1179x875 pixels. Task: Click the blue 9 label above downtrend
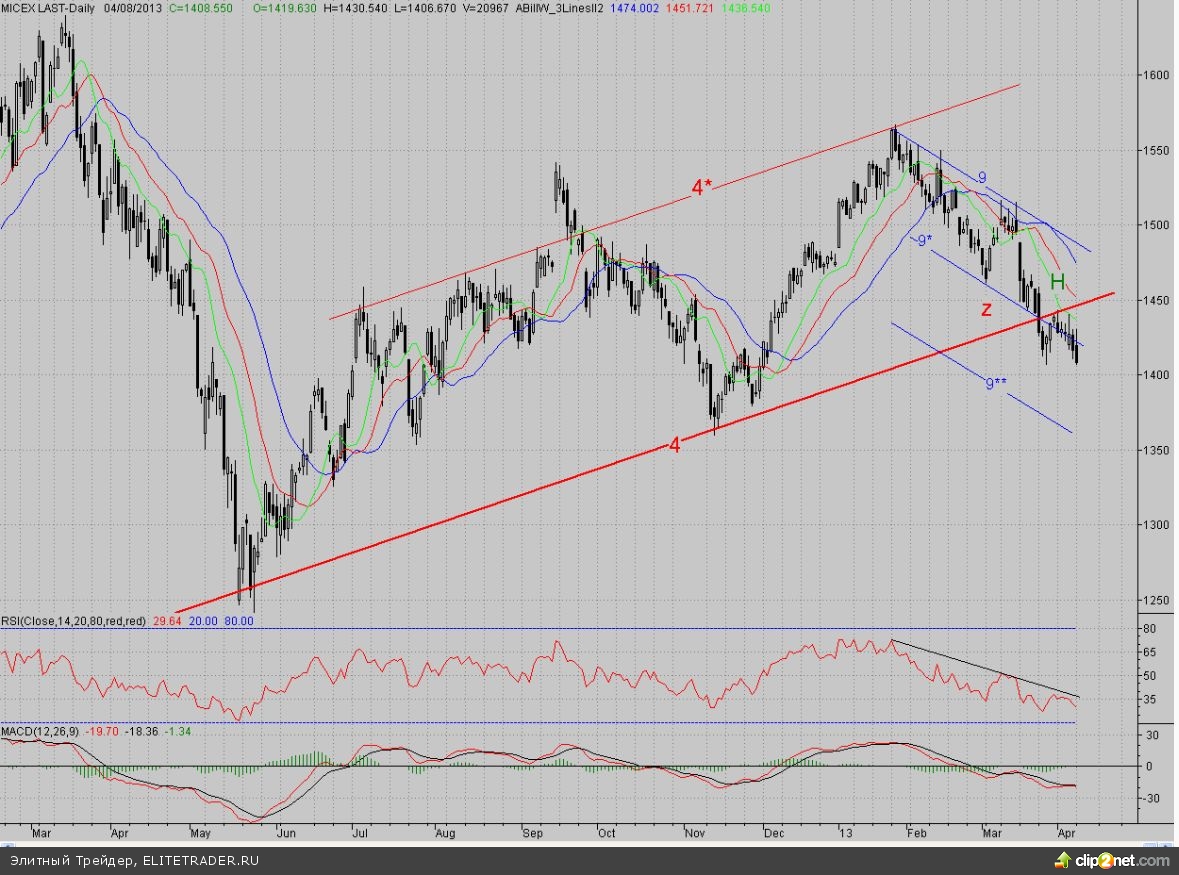click(982, 177)
